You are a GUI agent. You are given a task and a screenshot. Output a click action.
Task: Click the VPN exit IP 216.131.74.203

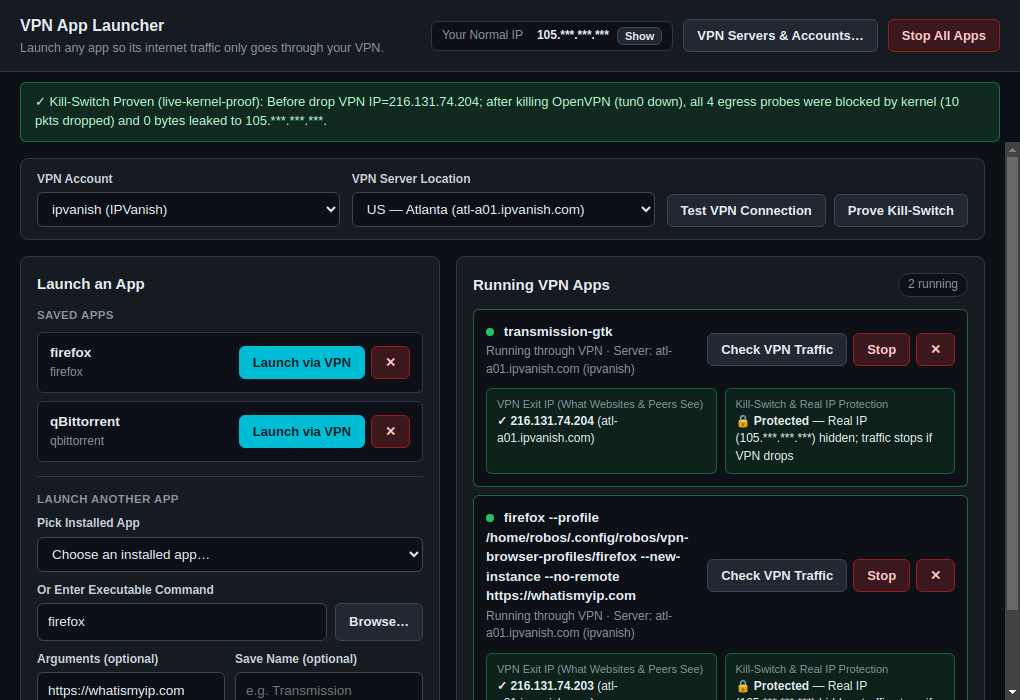(x=552, y=686)
